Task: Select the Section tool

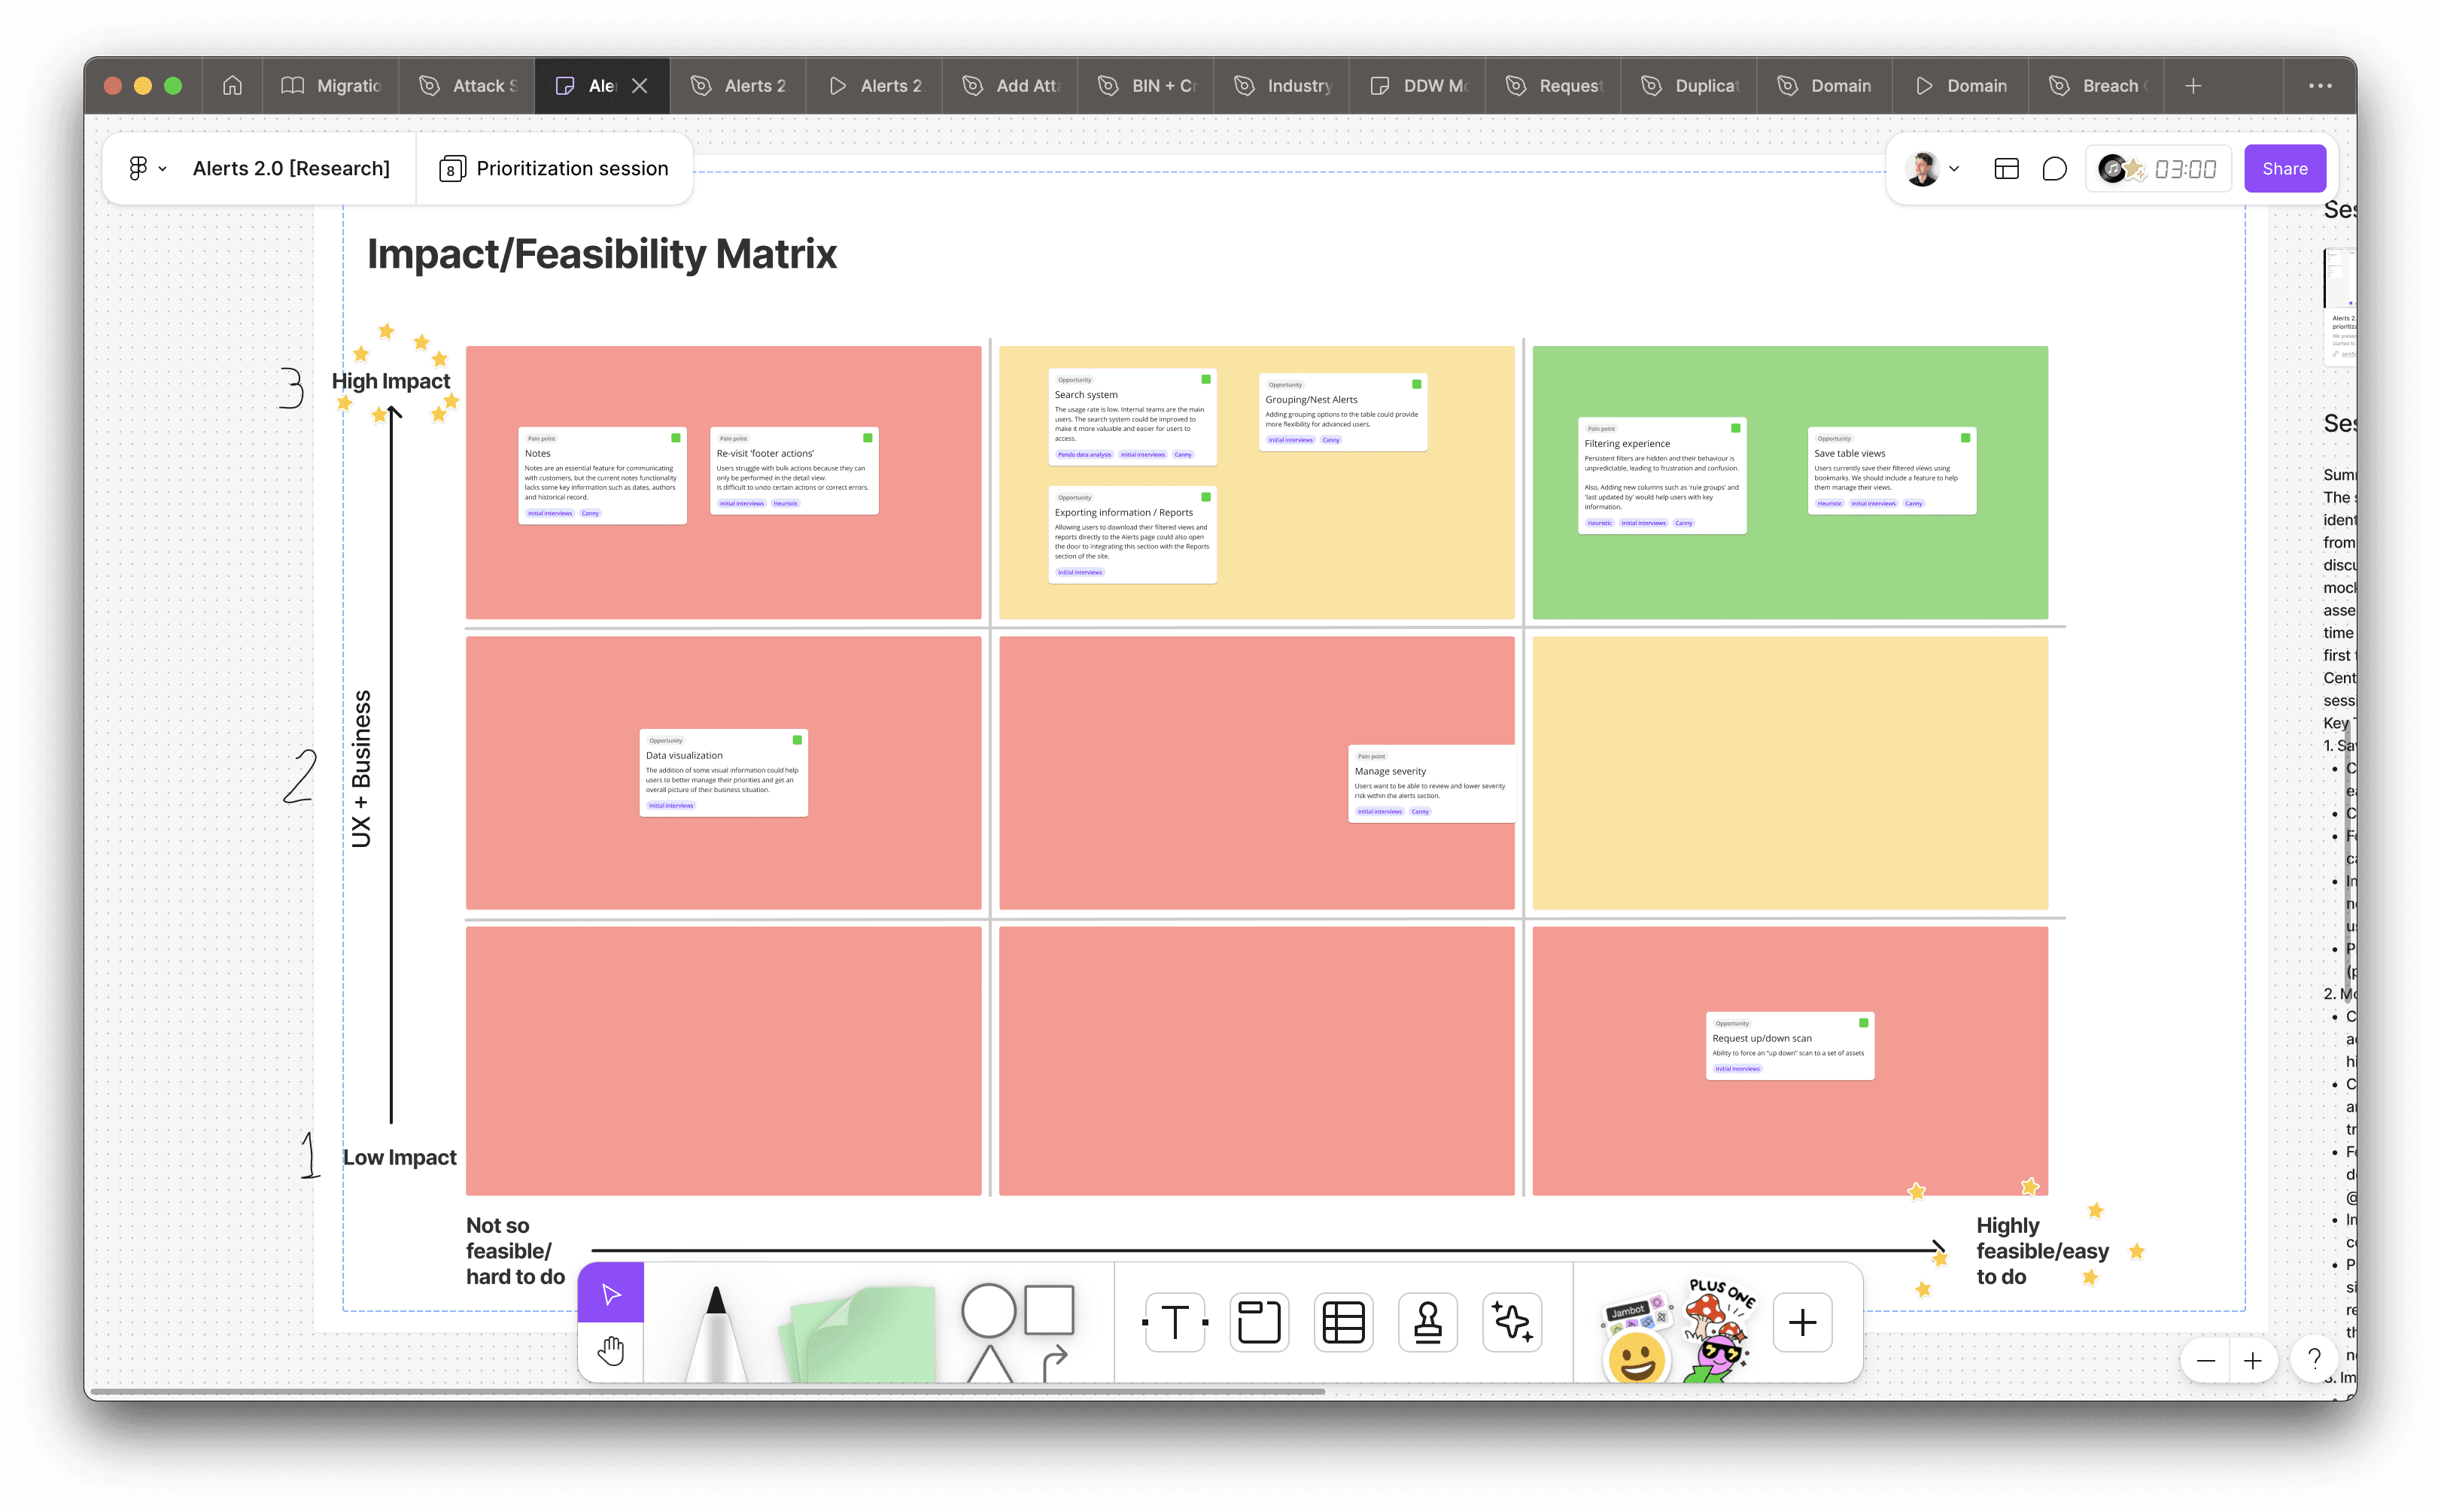Action: point(1259,1322)
